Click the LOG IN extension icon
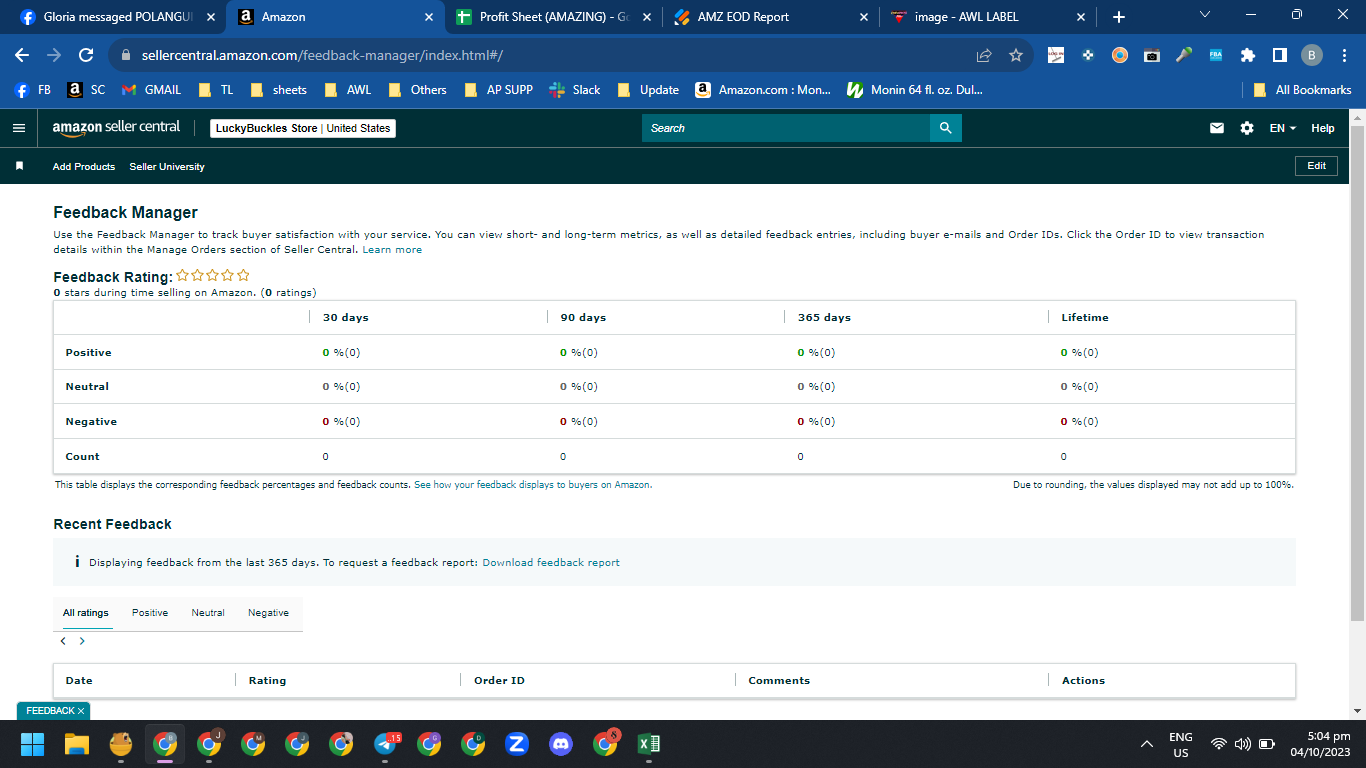This screenshot has height=768, width=1366. point(1056,56)
